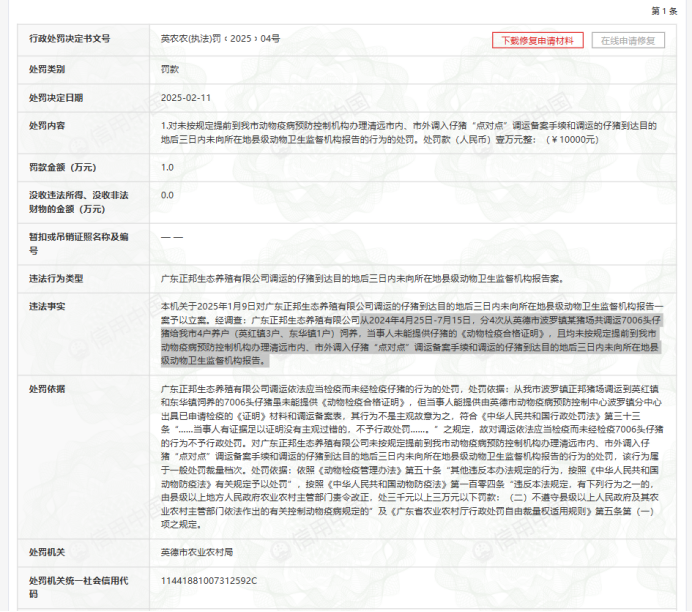
Task: Click the 处罚机关 value 英德市农业农村局
Action: [x=197, y=552]
